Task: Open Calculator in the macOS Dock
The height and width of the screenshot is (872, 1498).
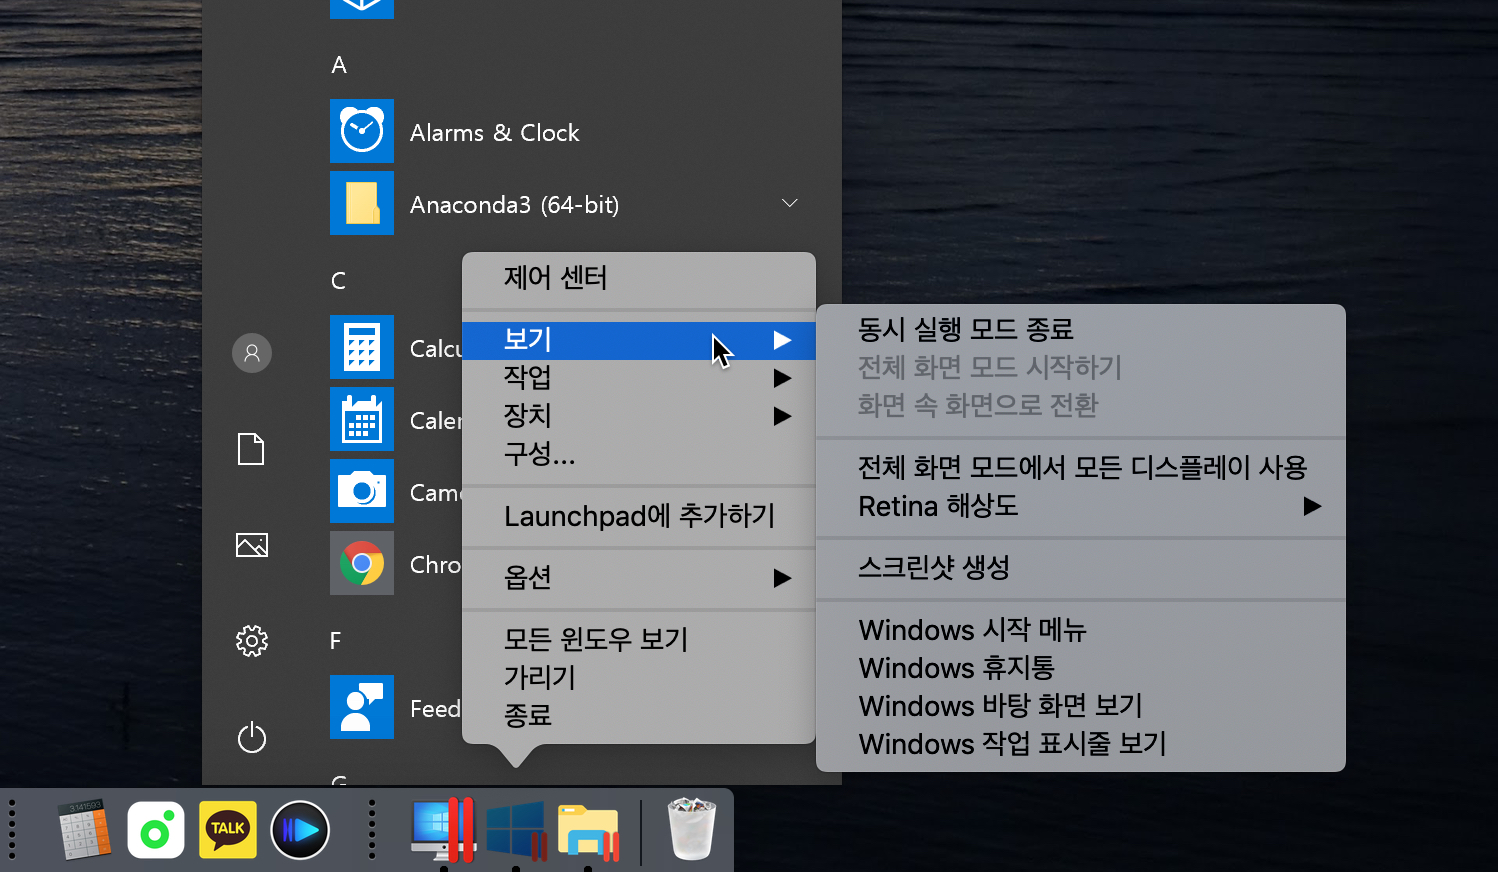Action: click(x=84, y=829)
